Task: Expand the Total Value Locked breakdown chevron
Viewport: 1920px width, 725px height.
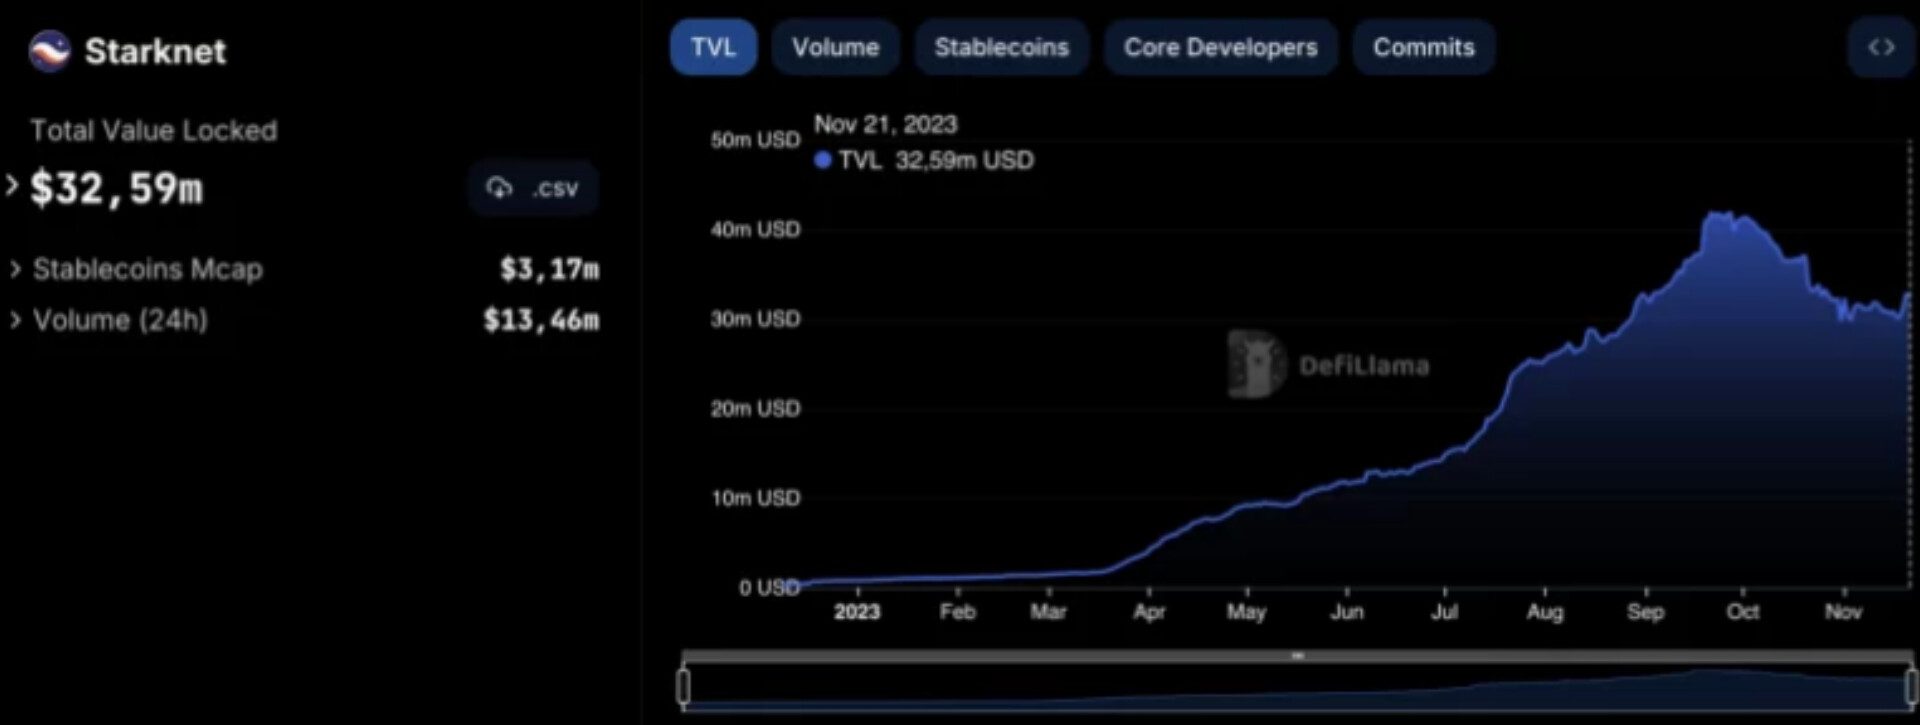Action: [12, 185]
